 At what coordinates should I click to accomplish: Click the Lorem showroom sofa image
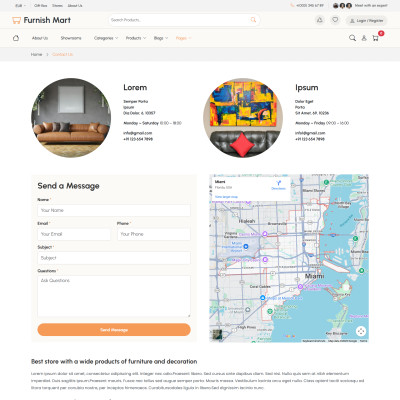click(x=71, y=118)
